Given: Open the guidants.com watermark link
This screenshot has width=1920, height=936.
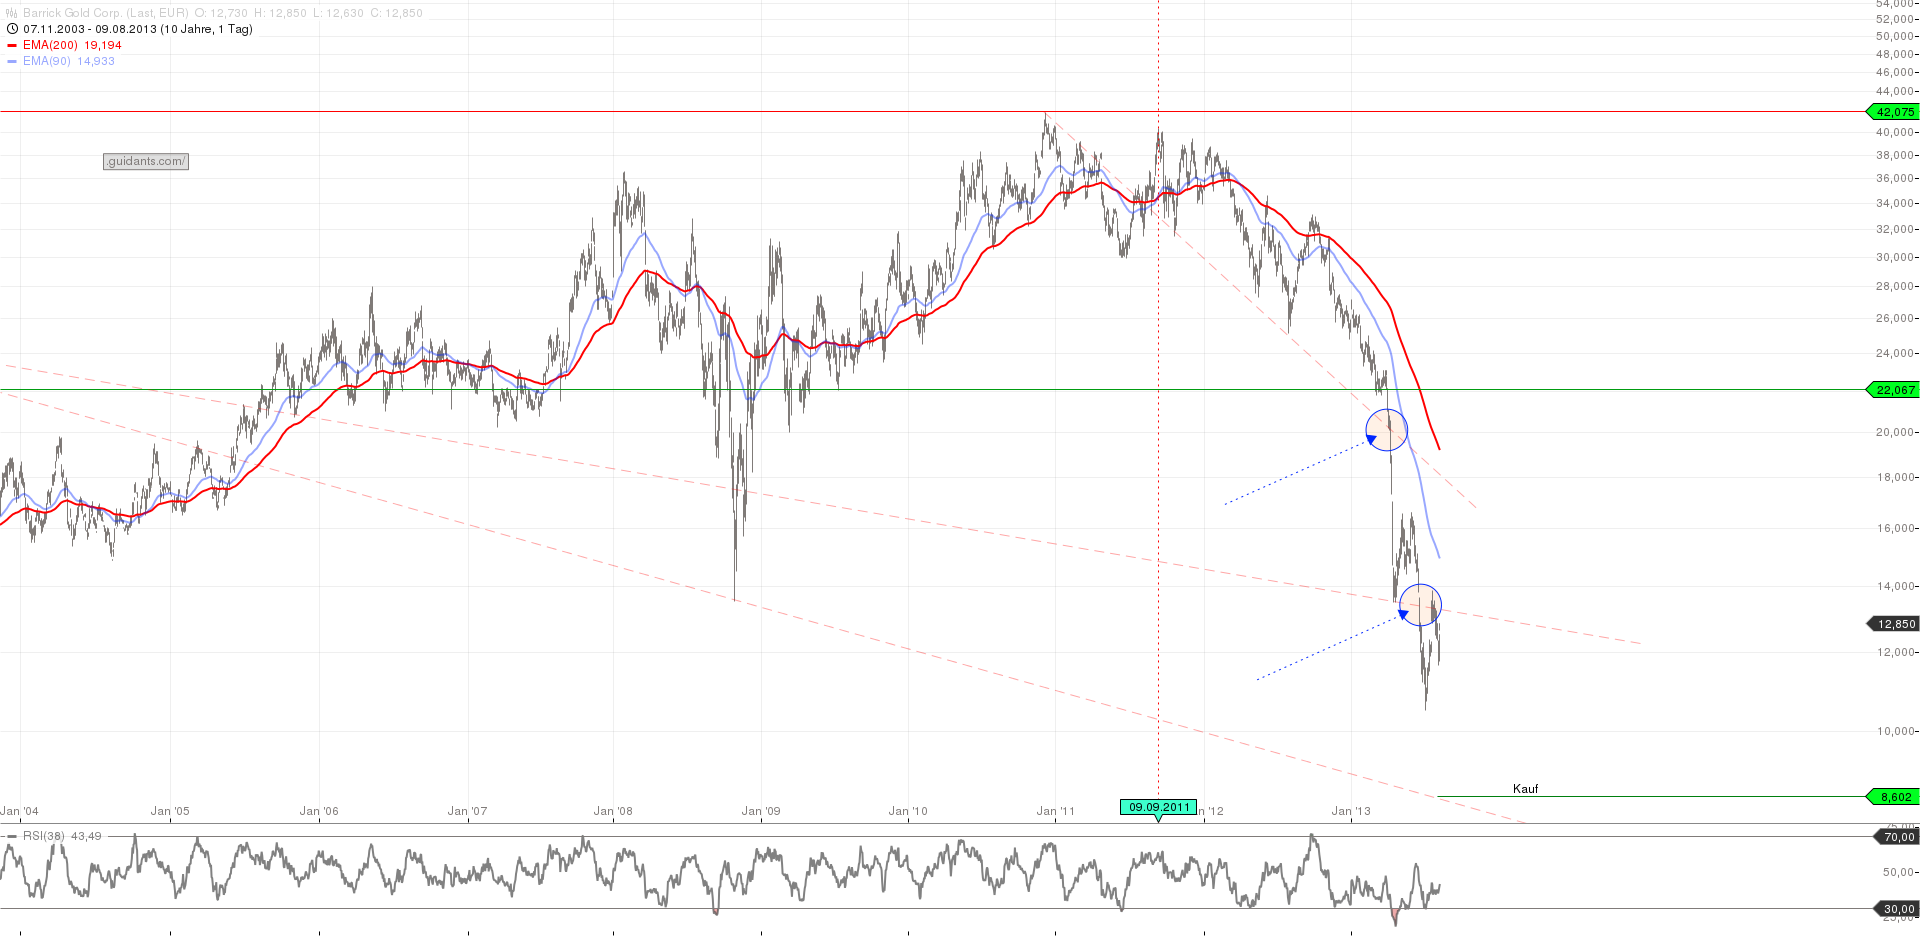Looking at the screenshot, I should click(146, 161).
